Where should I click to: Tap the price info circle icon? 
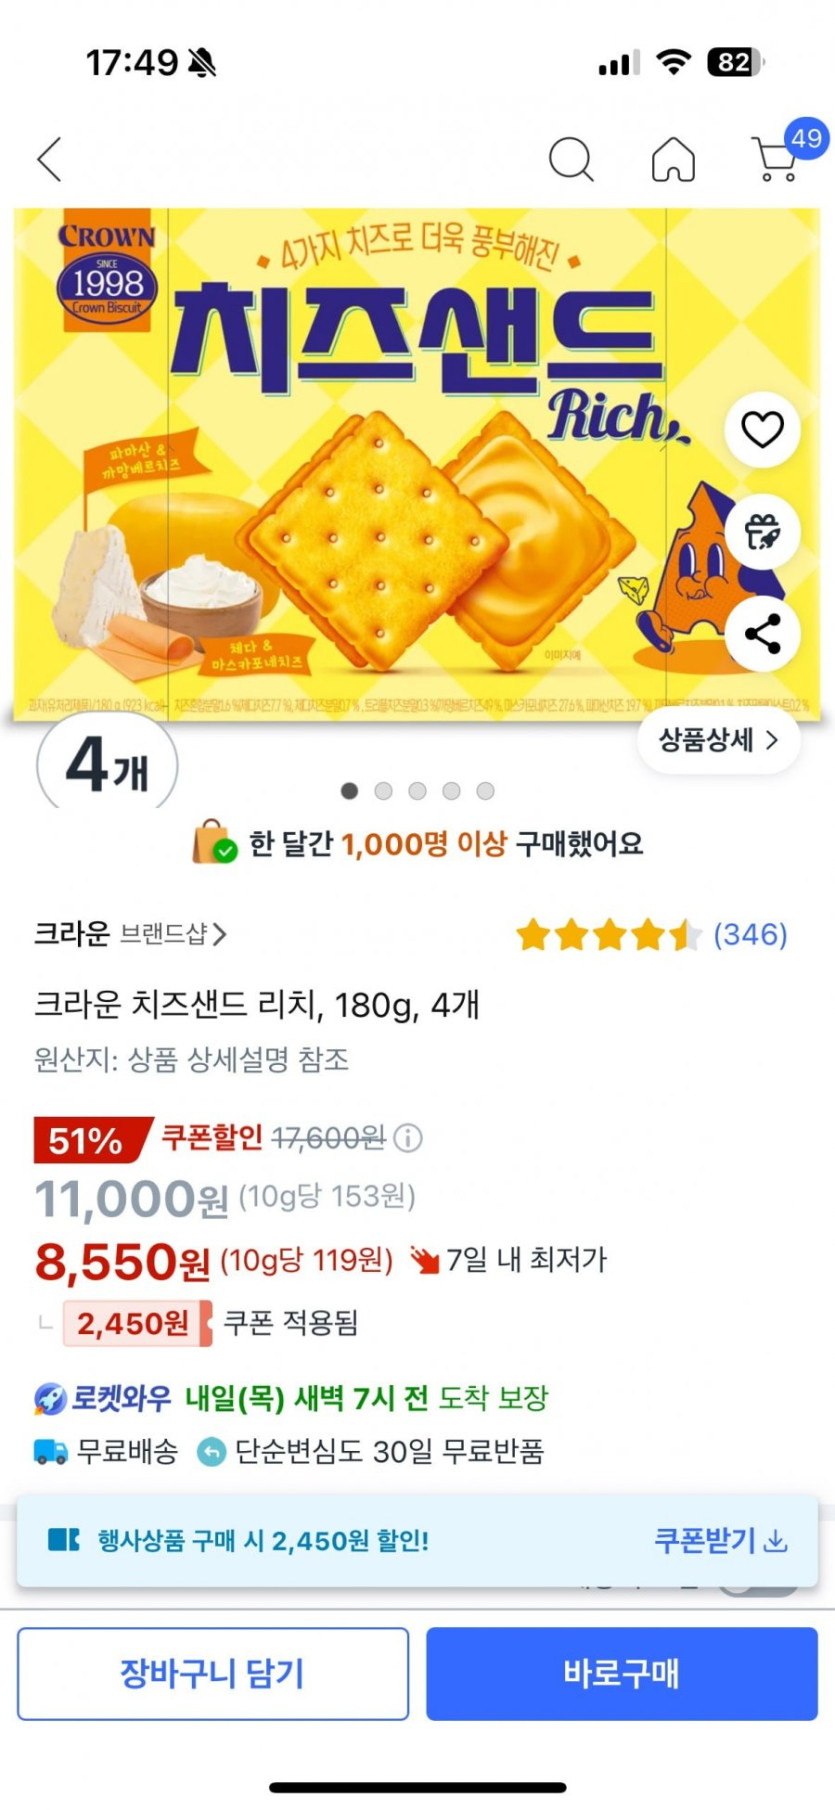click(408, 1137)
